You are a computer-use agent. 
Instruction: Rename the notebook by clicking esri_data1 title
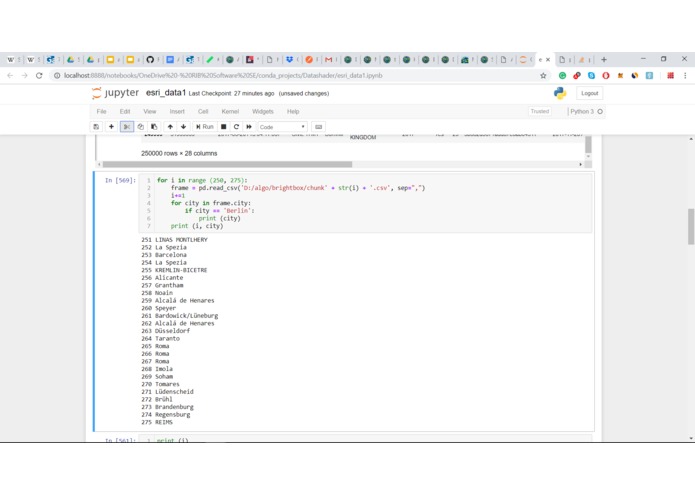pyautogui.click(x=166, y=93)
